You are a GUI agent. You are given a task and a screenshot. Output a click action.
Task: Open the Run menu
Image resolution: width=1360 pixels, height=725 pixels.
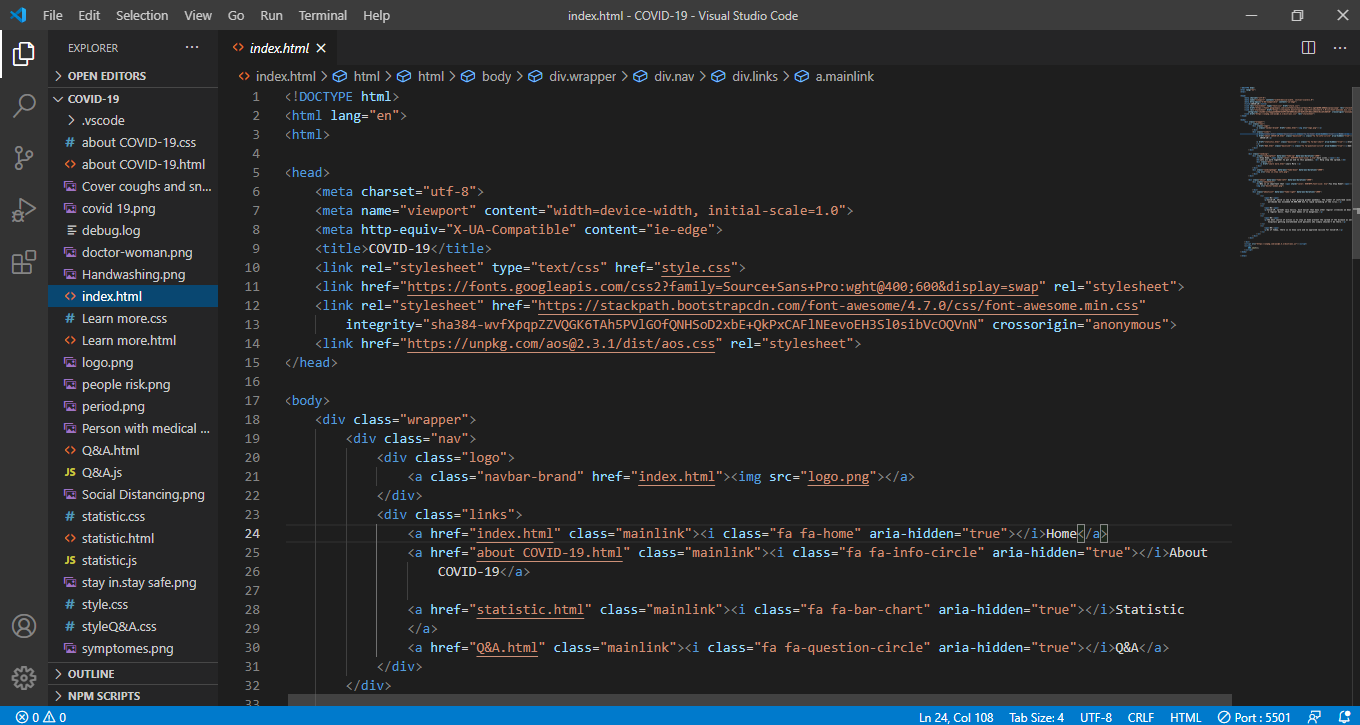click(x=271, y=15)
